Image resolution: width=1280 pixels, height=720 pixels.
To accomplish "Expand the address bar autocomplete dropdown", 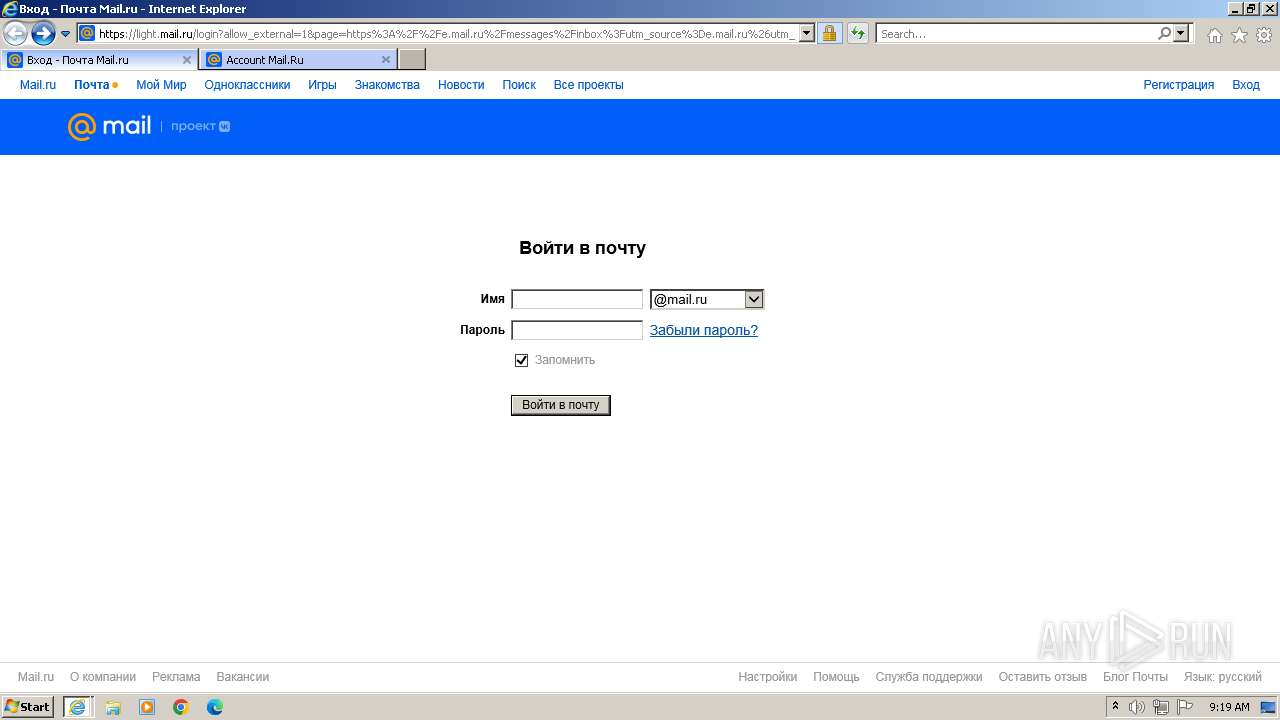I will [x=807, y=33].
